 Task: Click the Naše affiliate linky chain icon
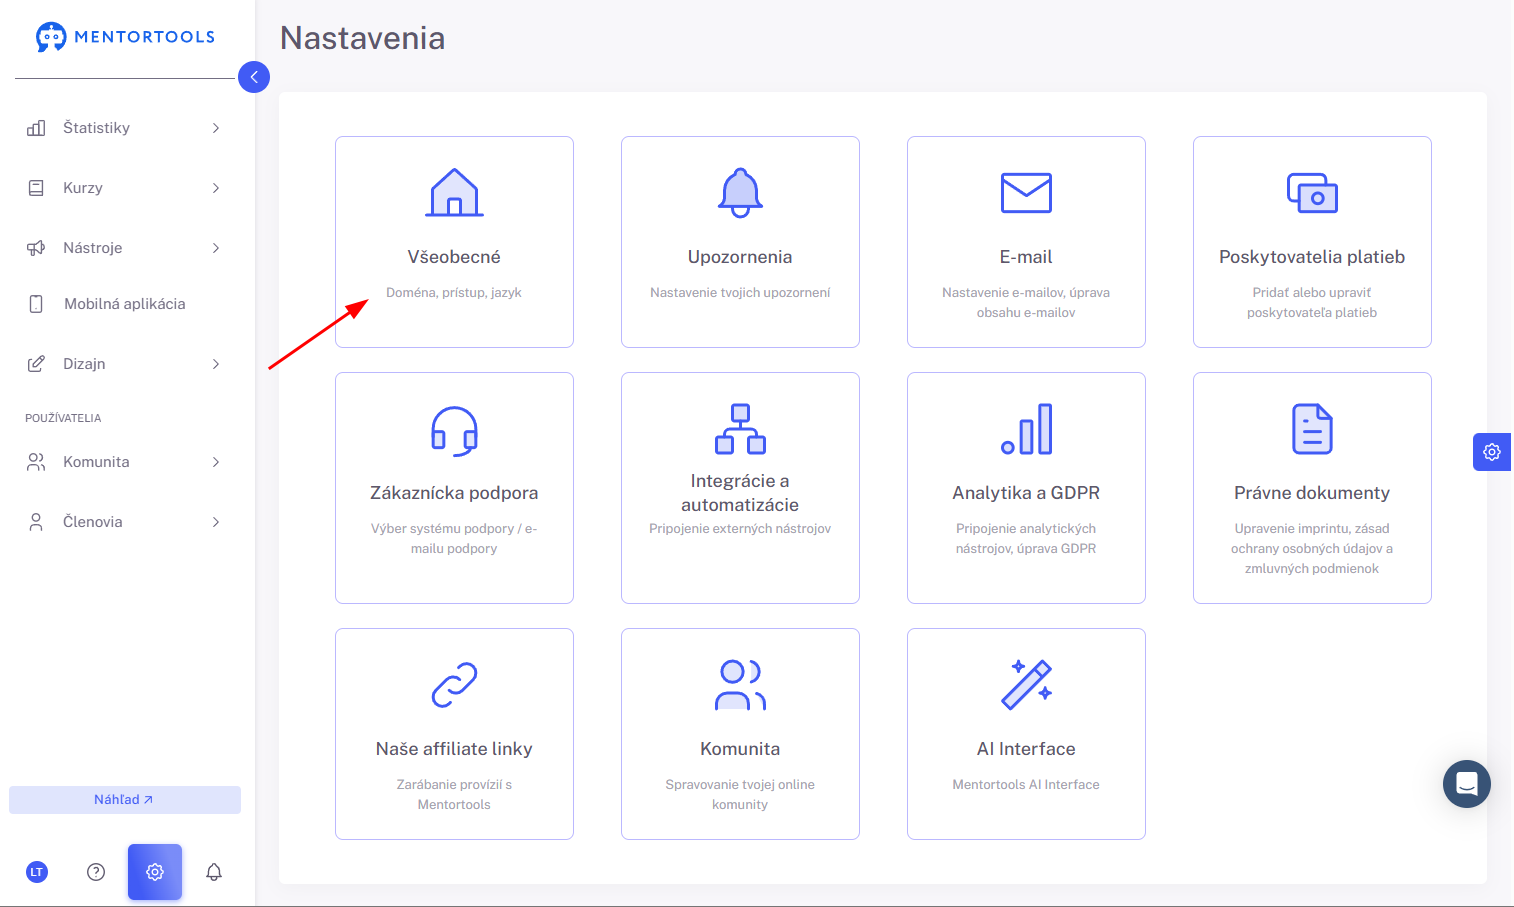tap(454, 685)
